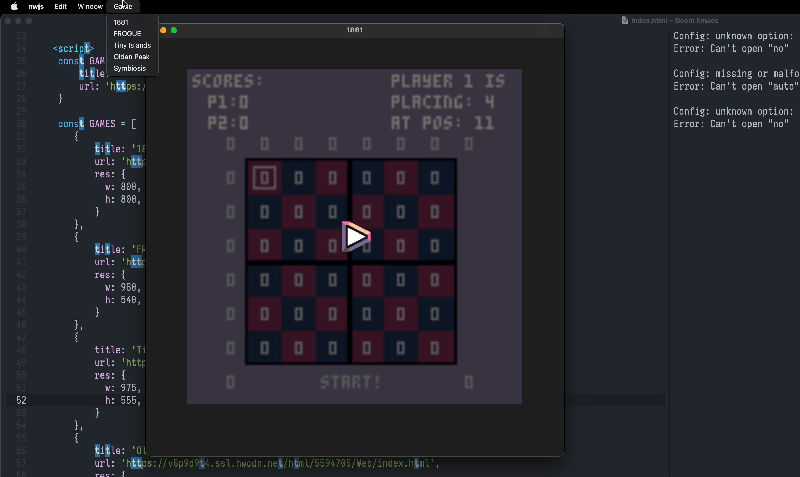Click the h: 555, line on editor line 52
This screenshot has height=477, width=800.
click(x=122, y=400)
